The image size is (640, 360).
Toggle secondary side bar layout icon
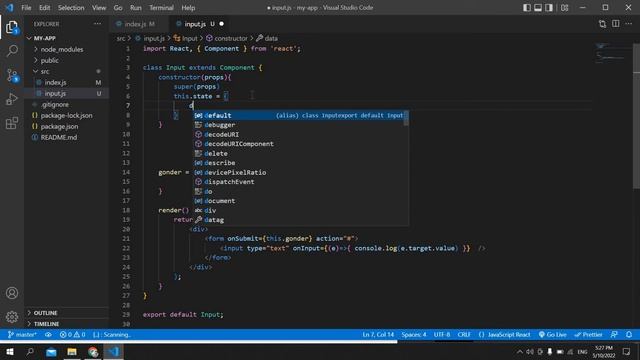coord(549,7)
